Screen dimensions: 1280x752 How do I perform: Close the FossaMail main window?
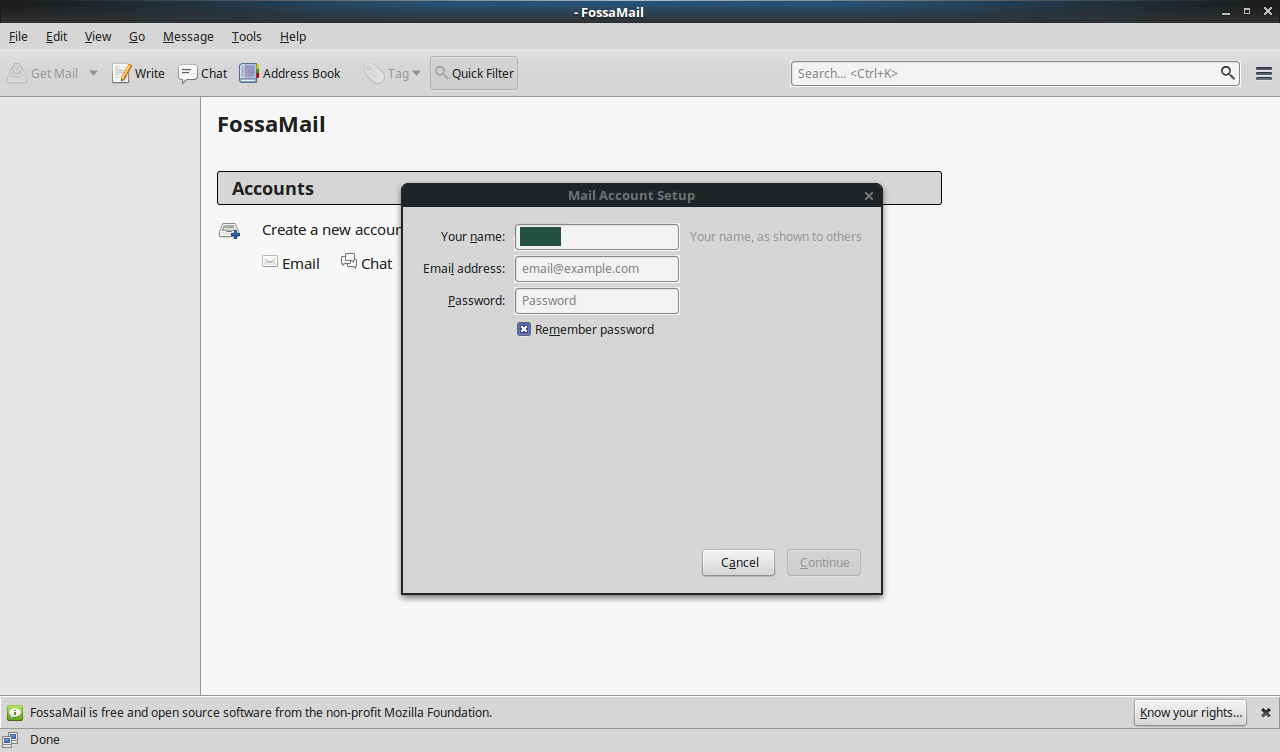[1266, 11]
